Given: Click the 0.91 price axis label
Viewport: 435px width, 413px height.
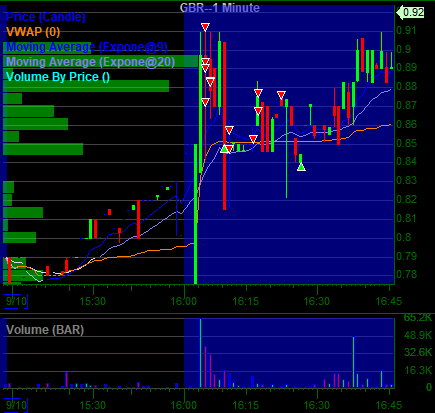Looking at the screenshot, I should [406, 30].
